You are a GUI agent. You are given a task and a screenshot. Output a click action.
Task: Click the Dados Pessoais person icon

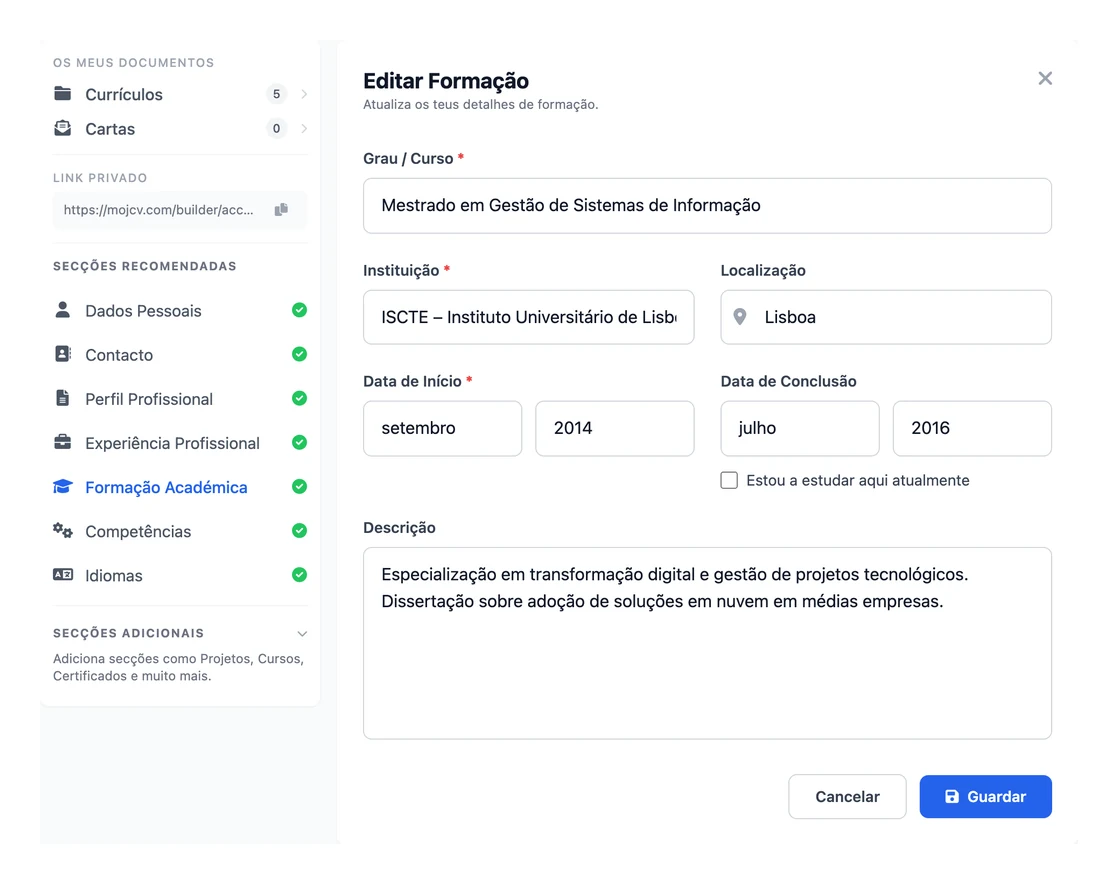[x=63, y=310]
